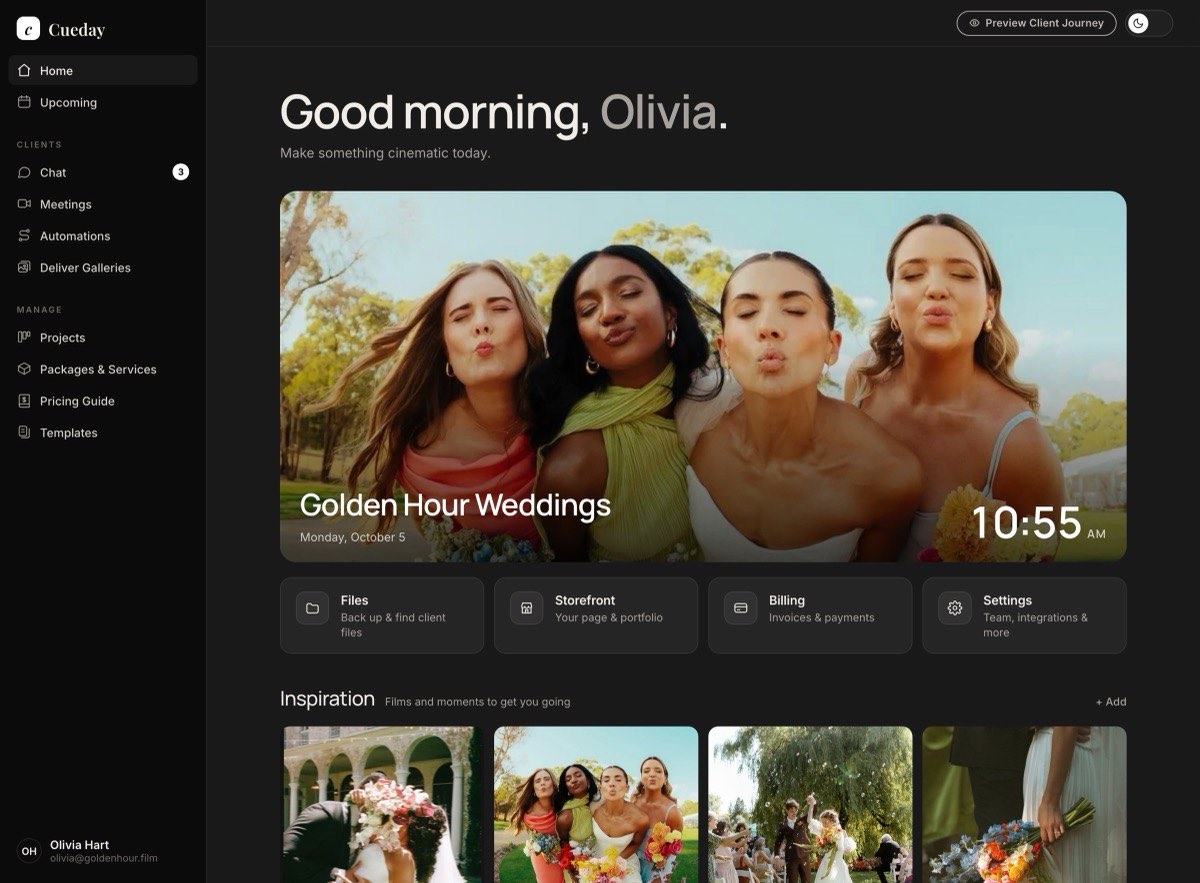Screen dimensions: 1200x883
Task: Click the "Good morning, Olivia." greeting
Action: click(x=504, y=112)
